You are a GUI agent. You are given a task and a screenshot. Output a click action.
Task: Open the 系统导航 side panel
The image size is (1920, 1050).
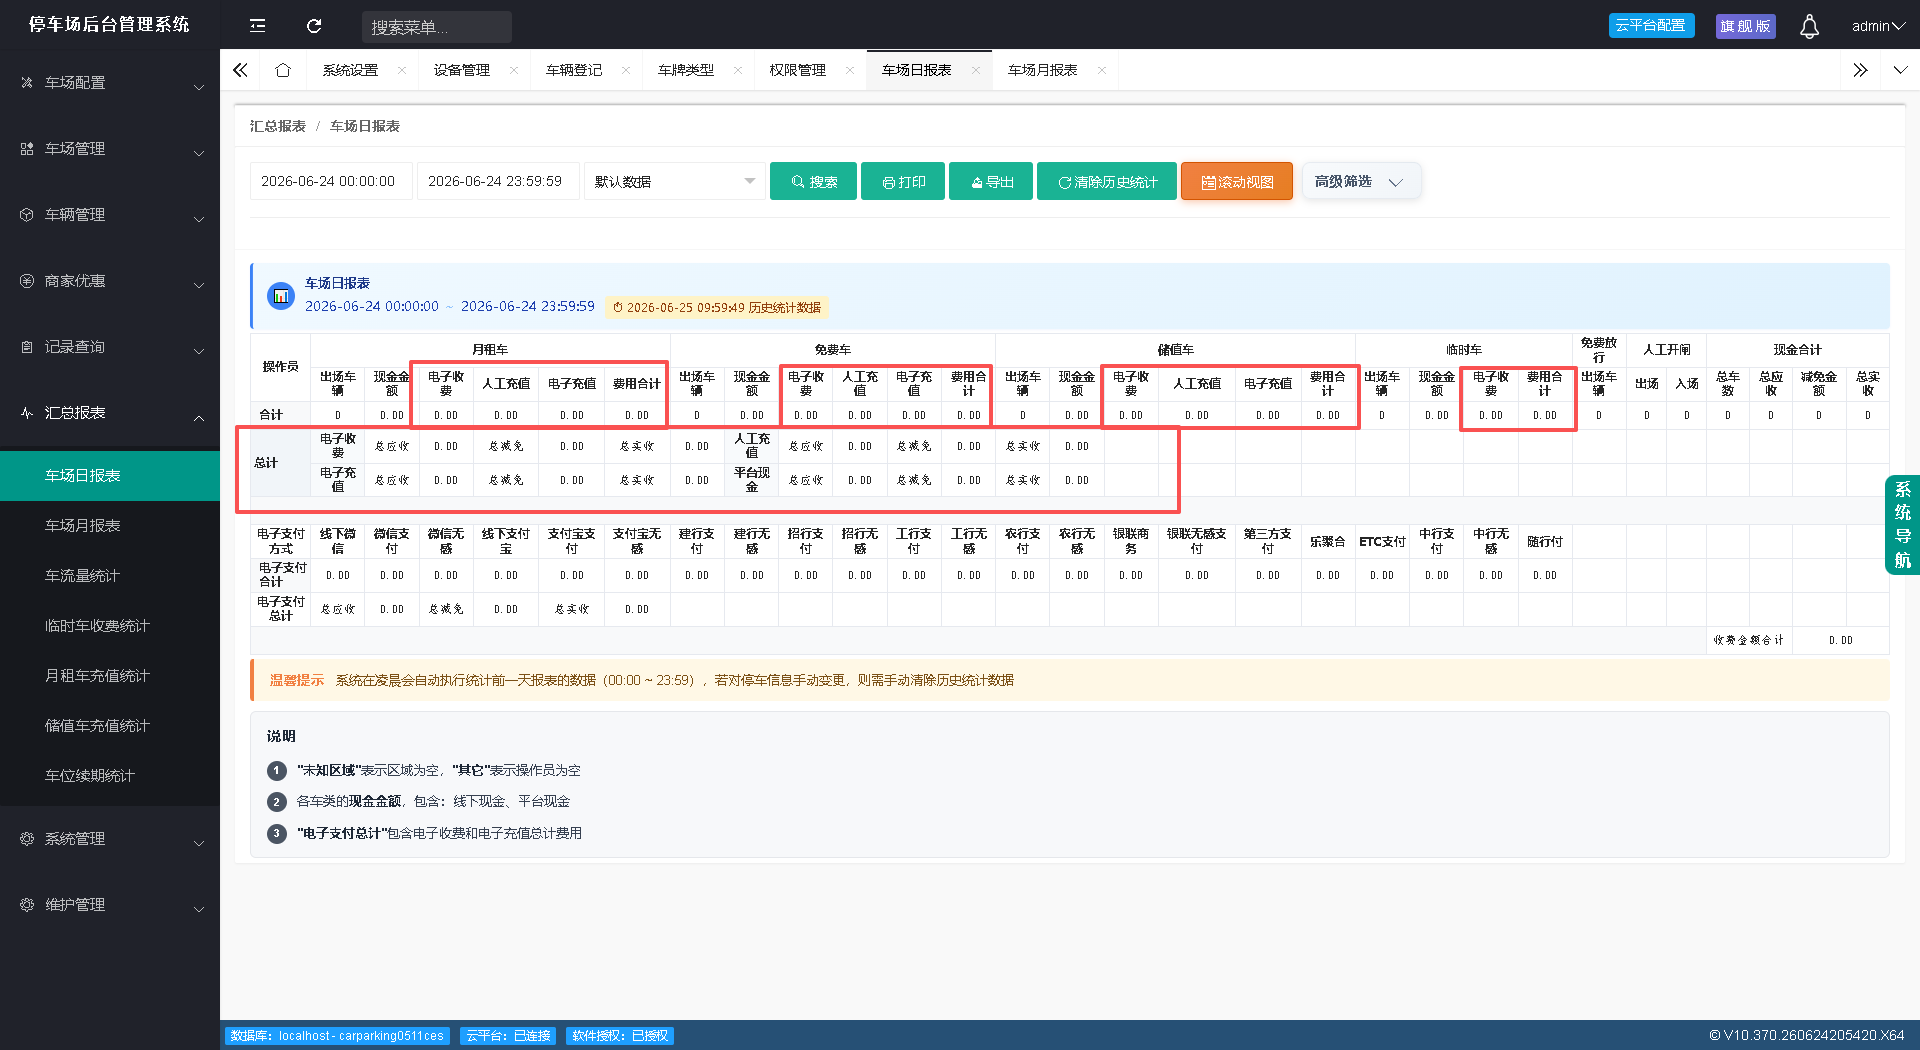coord(1902,525)
